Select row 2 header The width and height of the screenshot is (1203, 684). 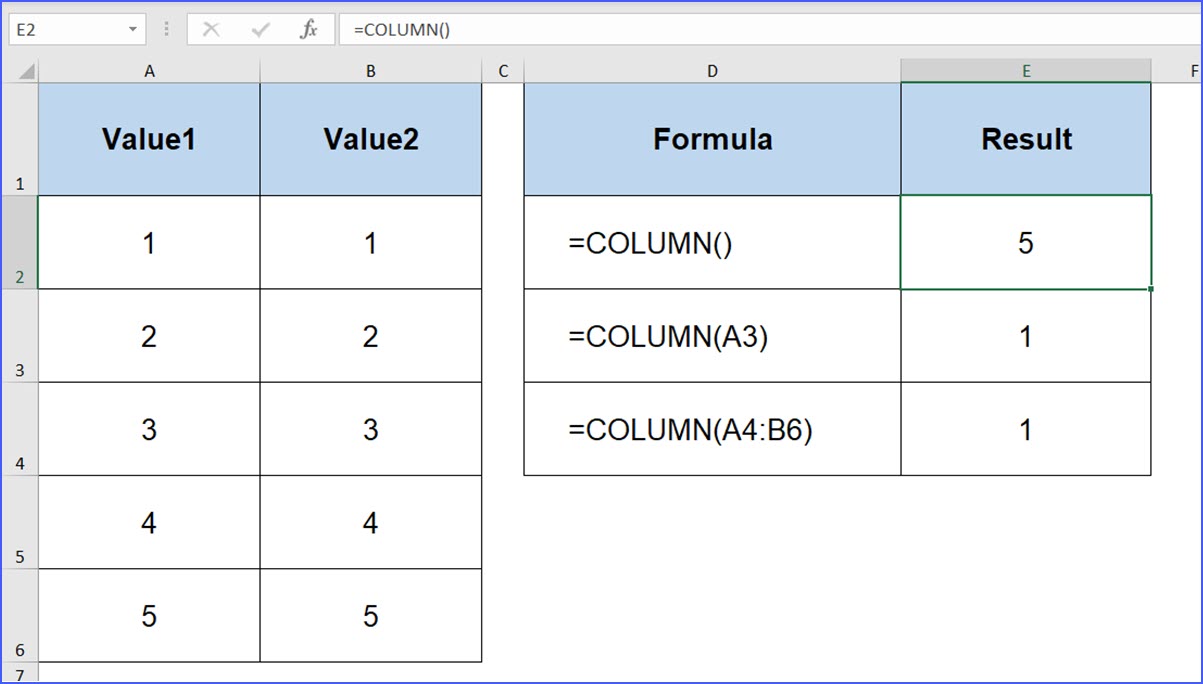click(20, 242)
